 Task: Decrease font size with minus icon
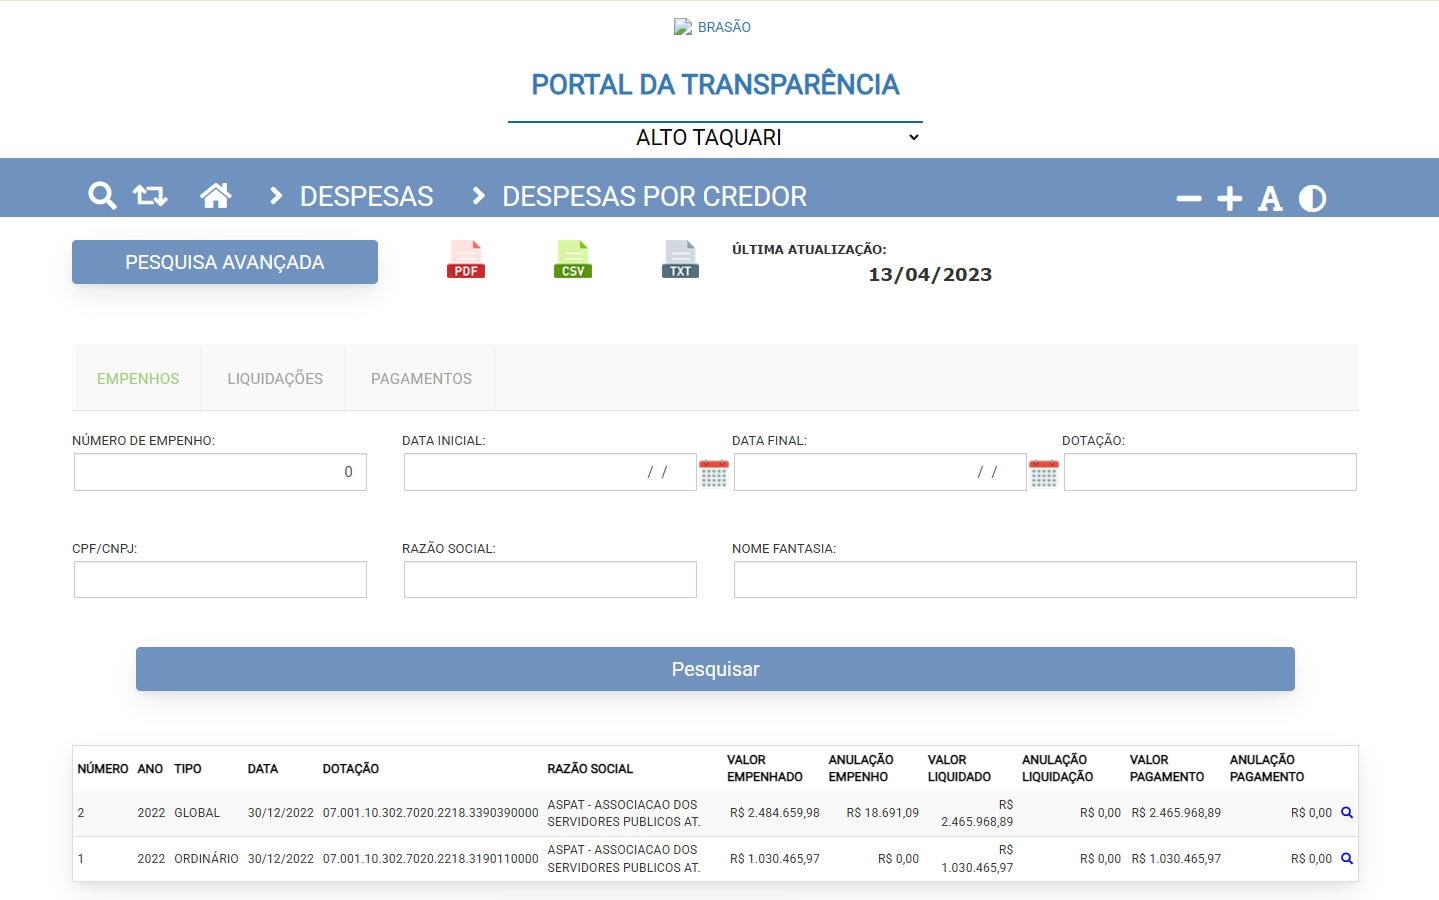(x=1189, y=199)
